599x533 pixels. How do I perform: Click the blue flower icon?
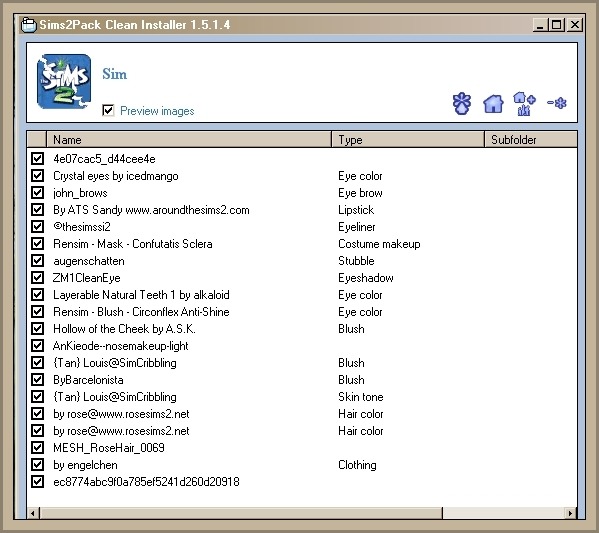click(462, 104)
